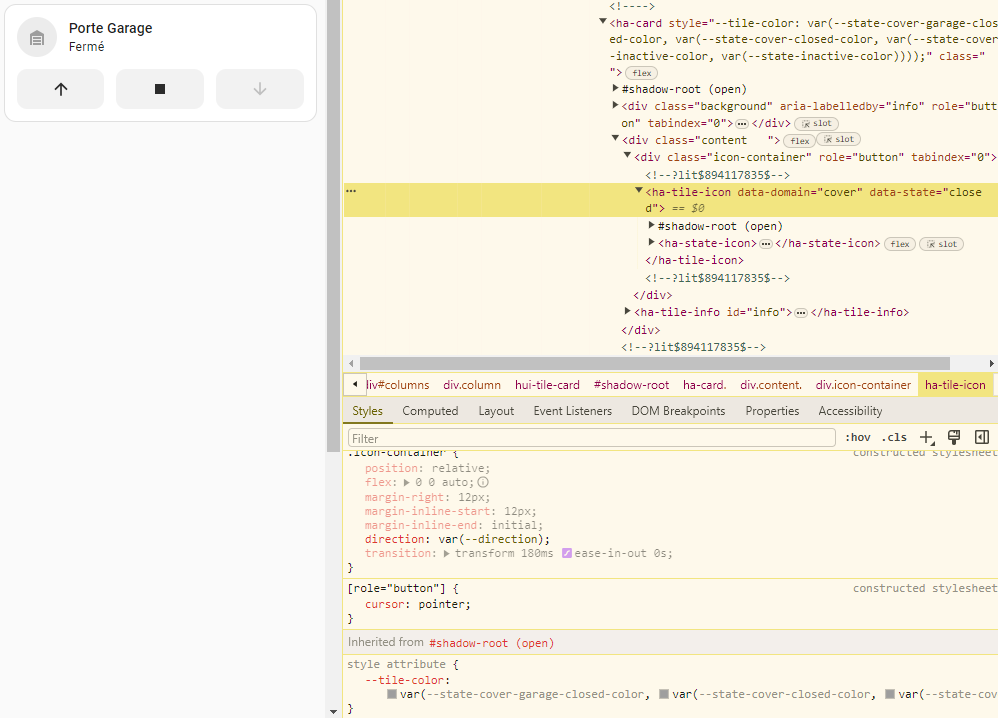This screenshot has height=718, width=998.
Task: Collapse the ha-tile-icon element node
Action: pos(639,191)
